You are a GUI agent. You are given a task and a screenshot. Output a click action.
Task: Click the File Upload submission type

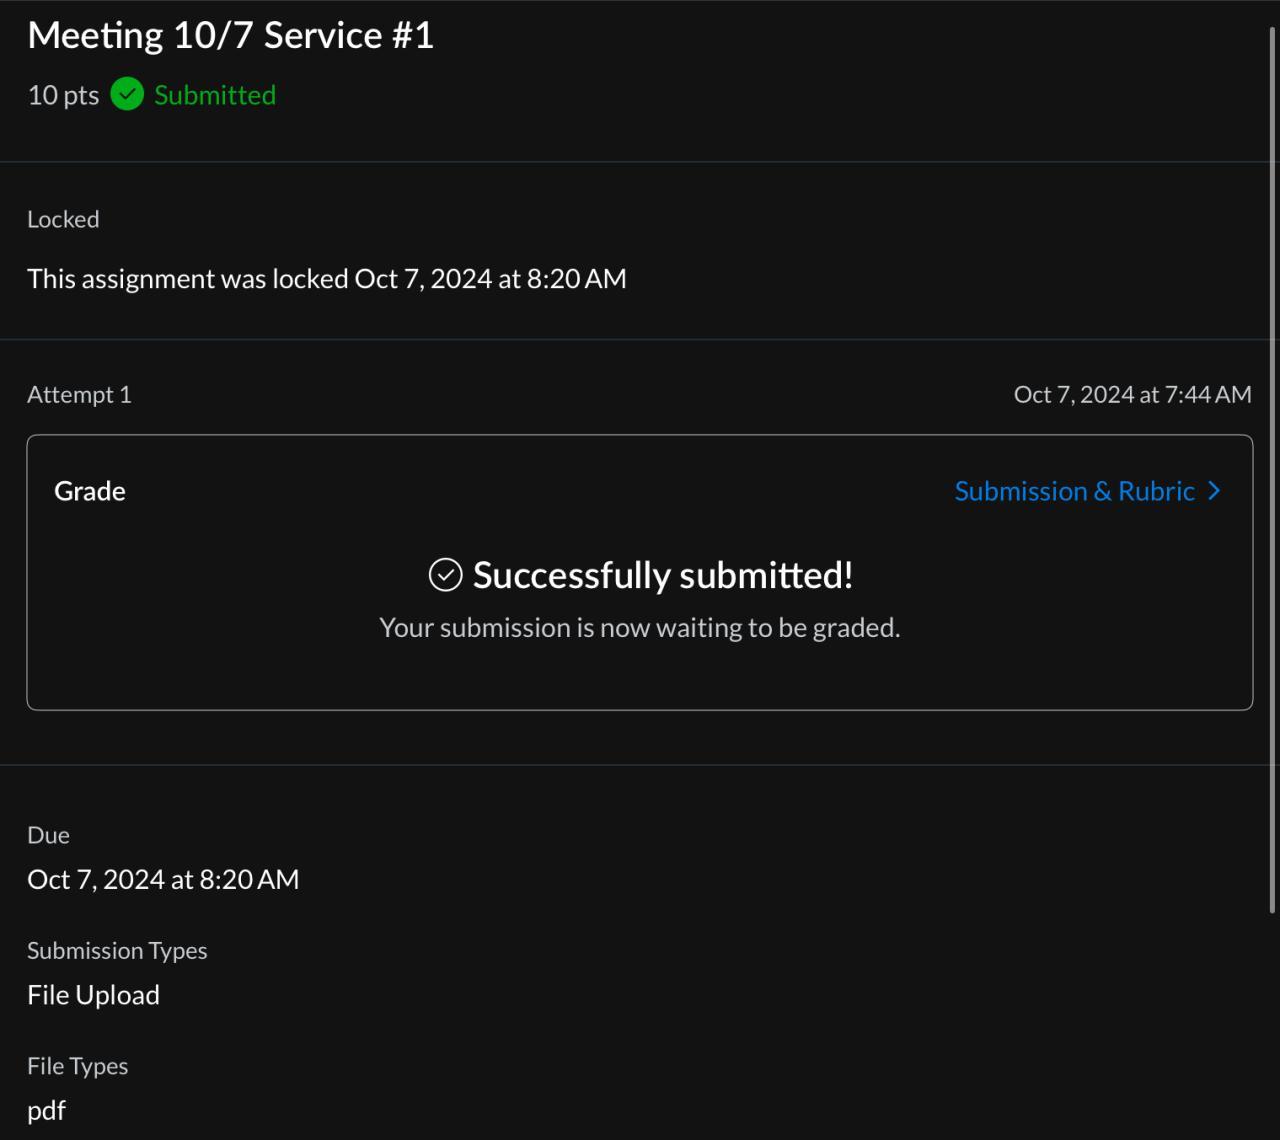click(x=93, y=995)
